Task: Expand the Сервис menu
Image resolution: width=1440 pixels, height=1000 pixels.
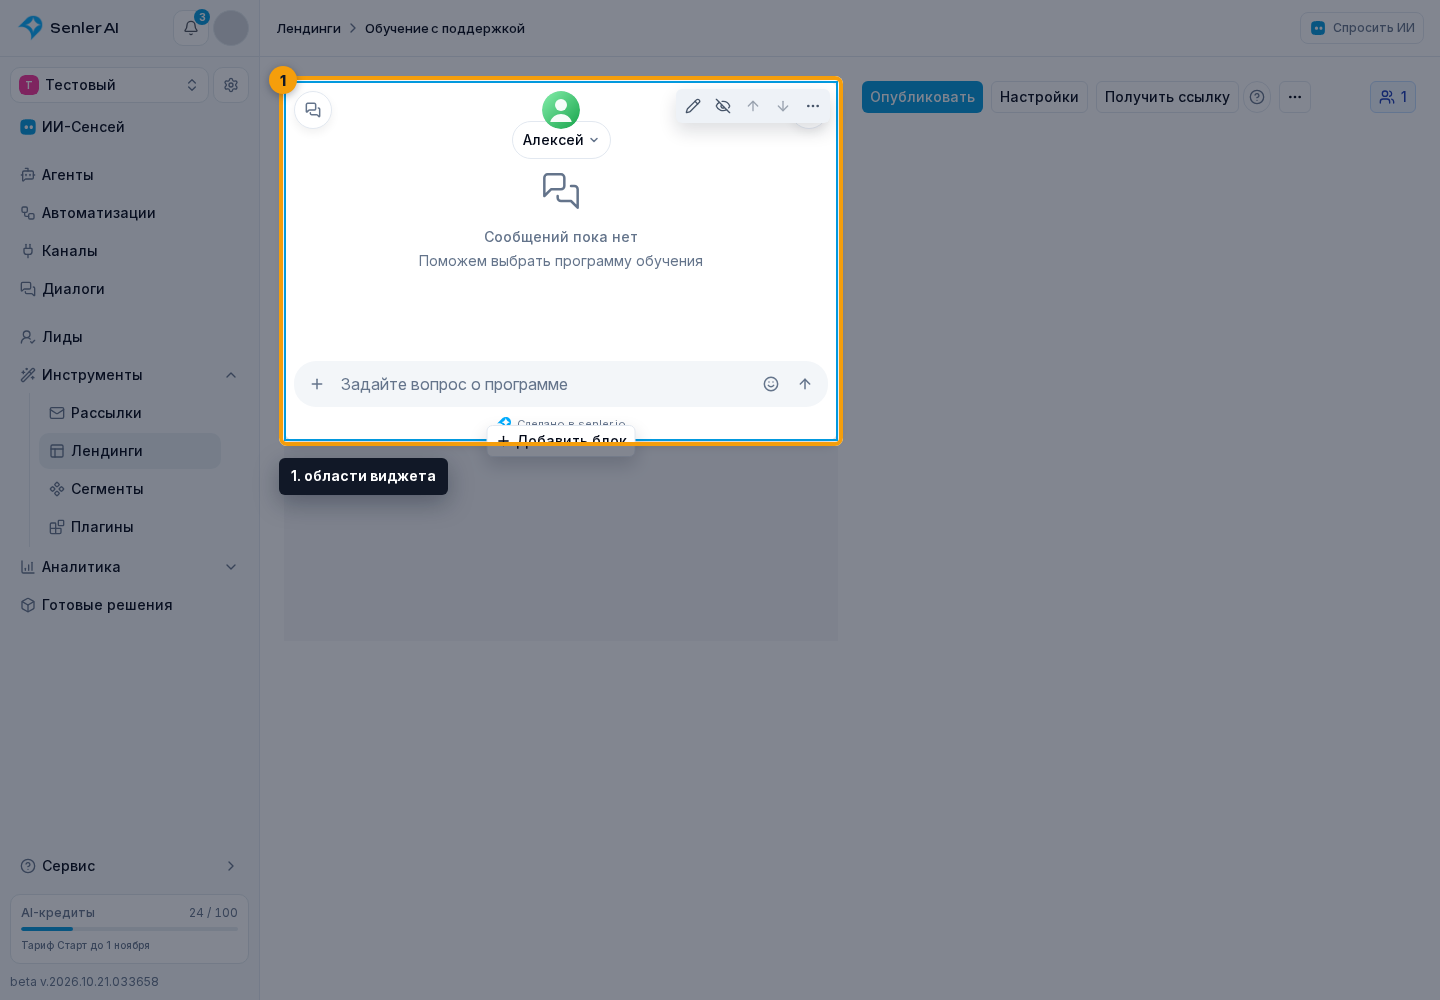Action: [130, 866]
